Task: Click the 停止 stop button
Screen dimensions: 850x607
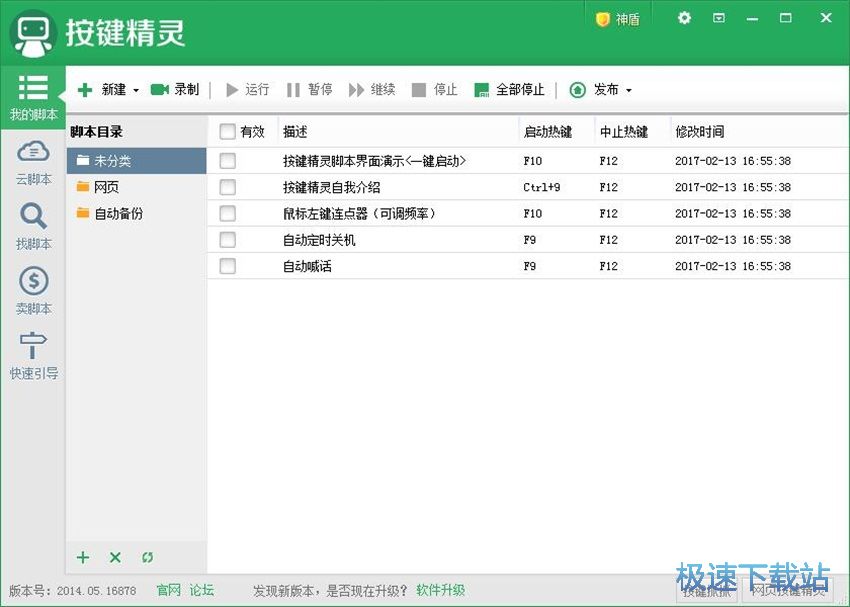Action: (435, 89)
